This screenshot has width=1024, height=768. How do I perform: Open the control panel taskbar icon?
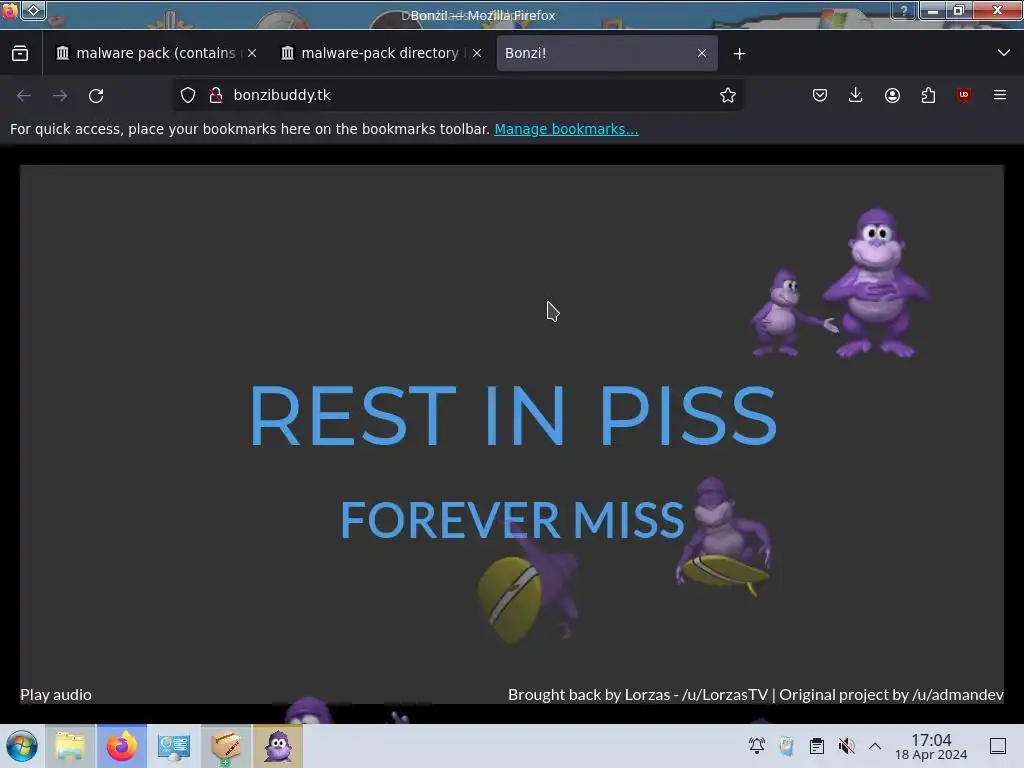click(174, 746)
